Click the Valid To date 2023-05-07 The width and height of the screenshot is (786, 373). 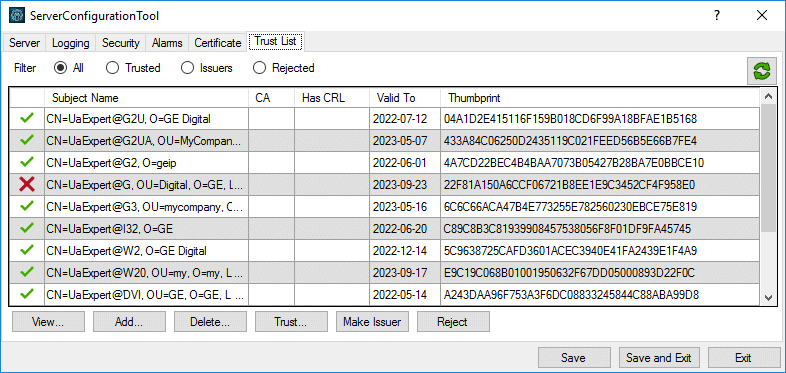pos(400,141)
